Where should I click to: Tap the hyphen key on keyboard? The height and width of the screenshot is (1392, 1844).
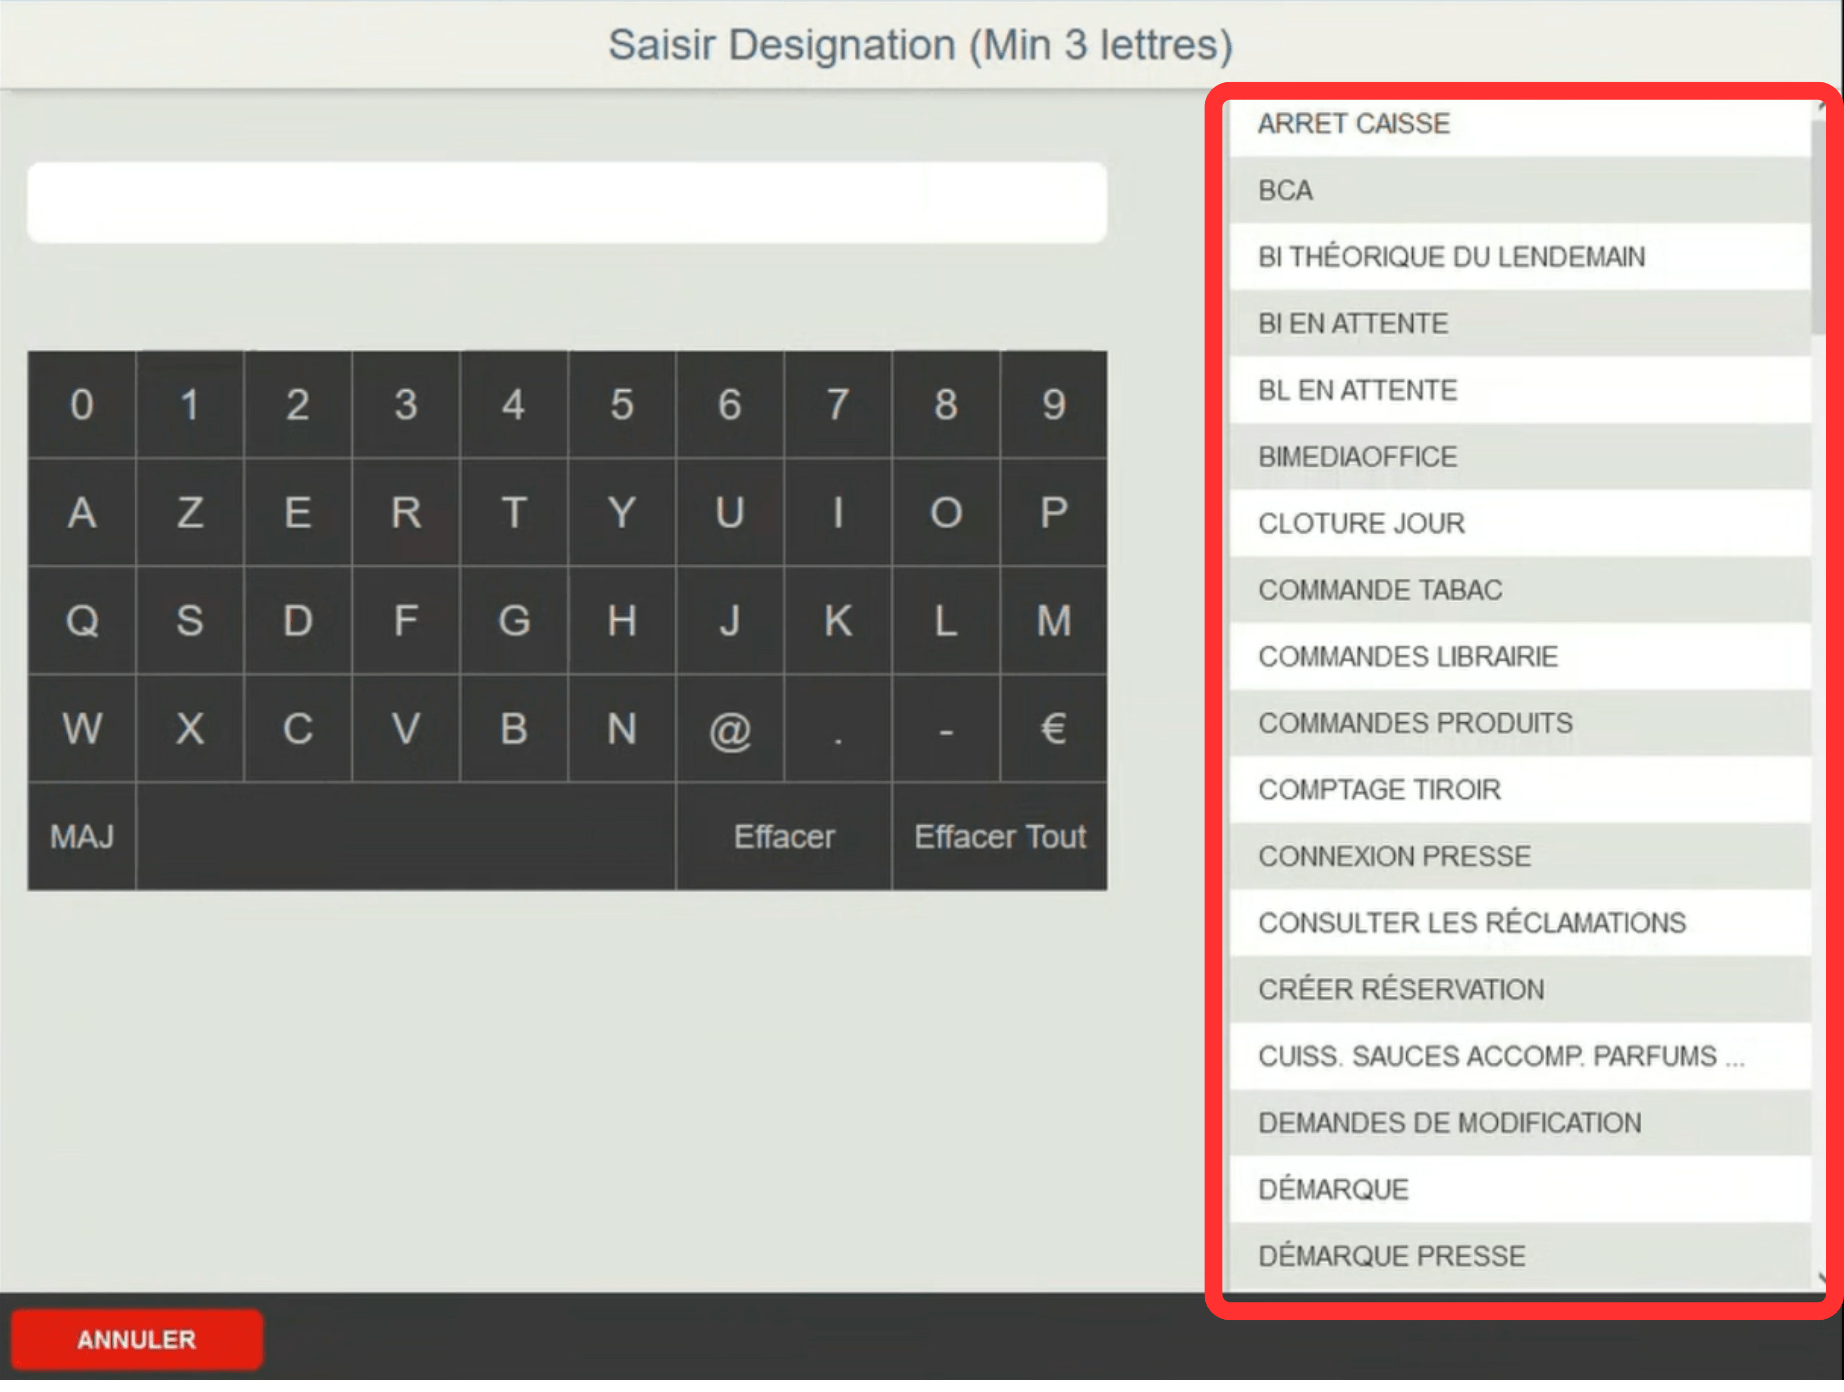coord(945,729)
